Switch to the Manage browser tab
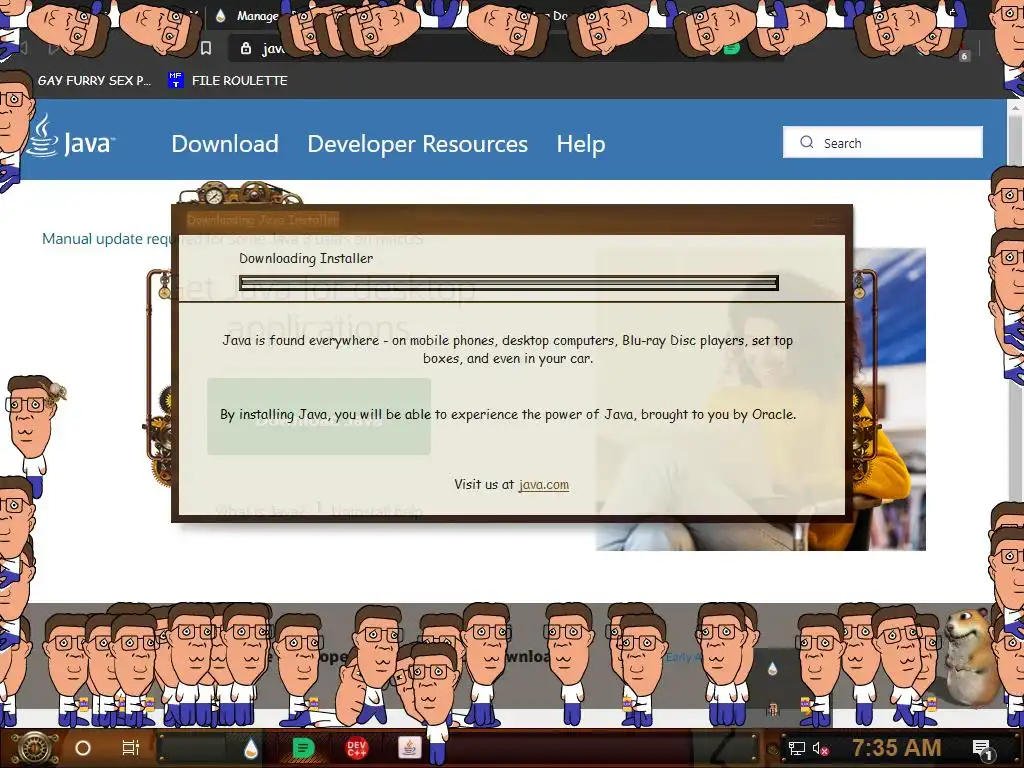1024x768 pixels. coord(248,16)
